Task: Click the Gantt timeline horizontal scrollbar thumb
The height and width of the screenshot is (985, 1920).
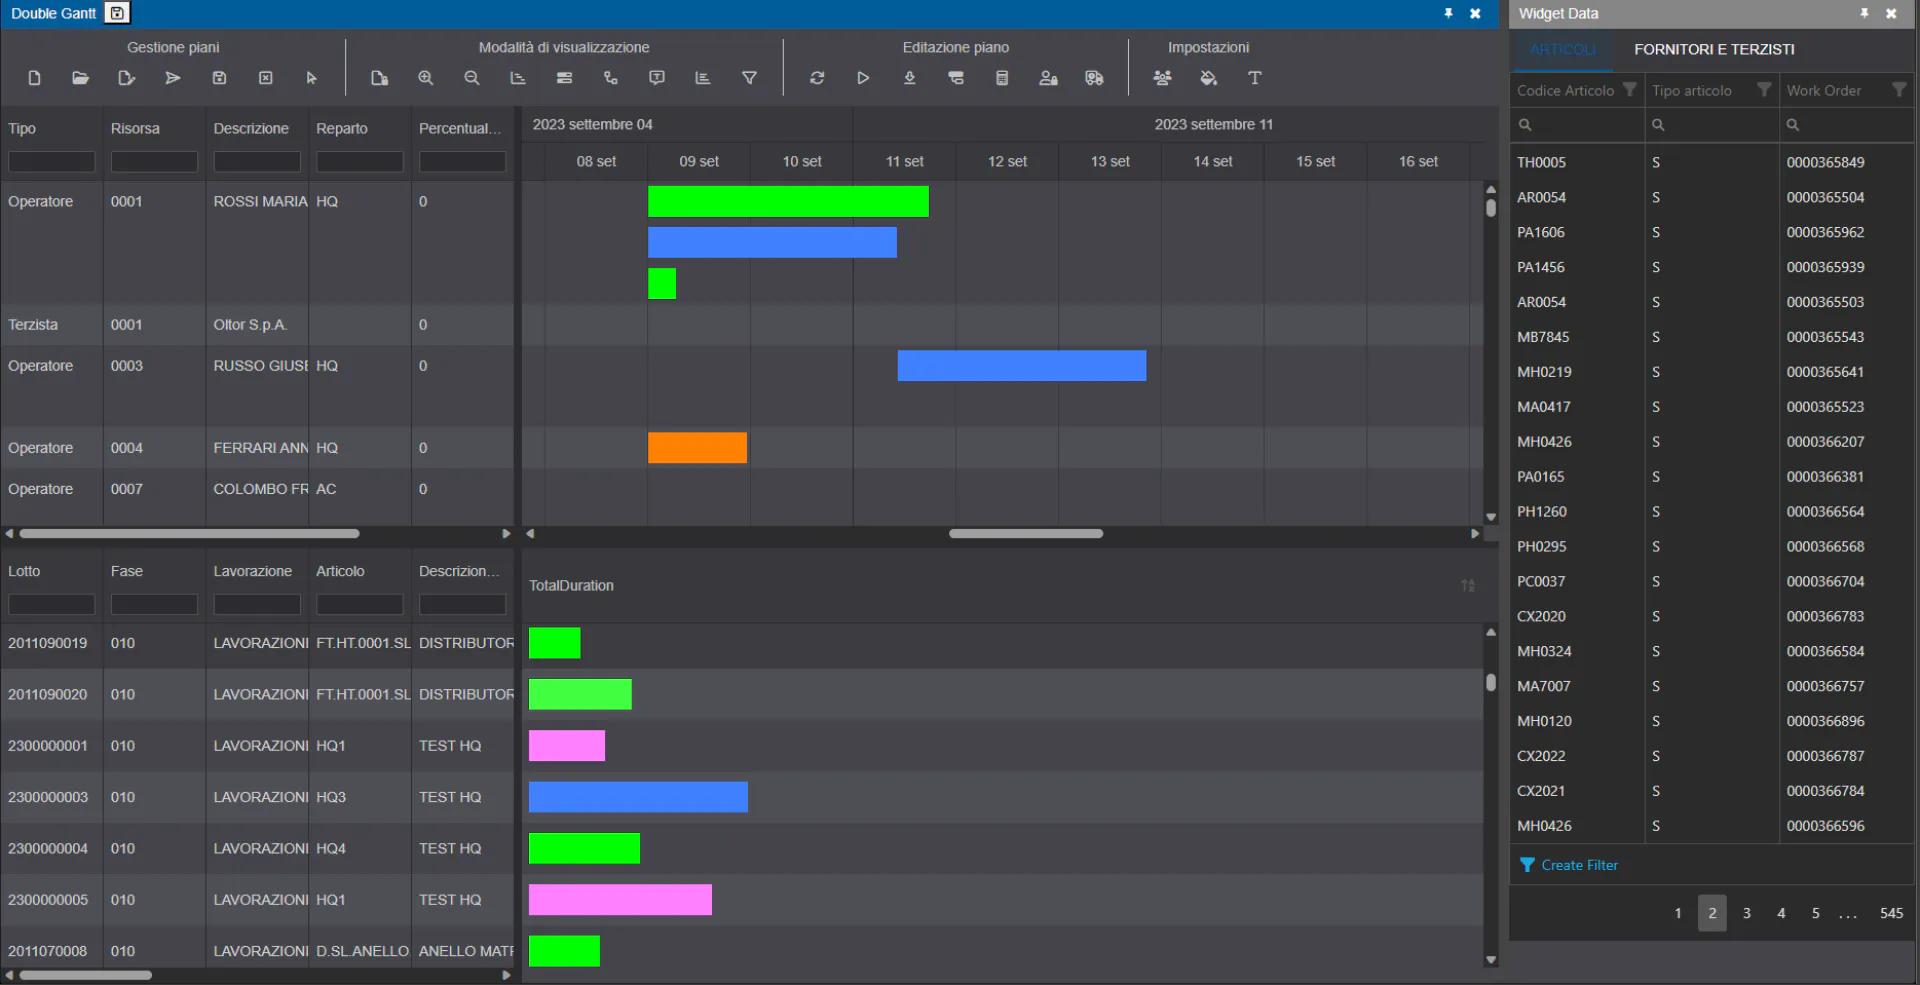Action: point(1026,534)
